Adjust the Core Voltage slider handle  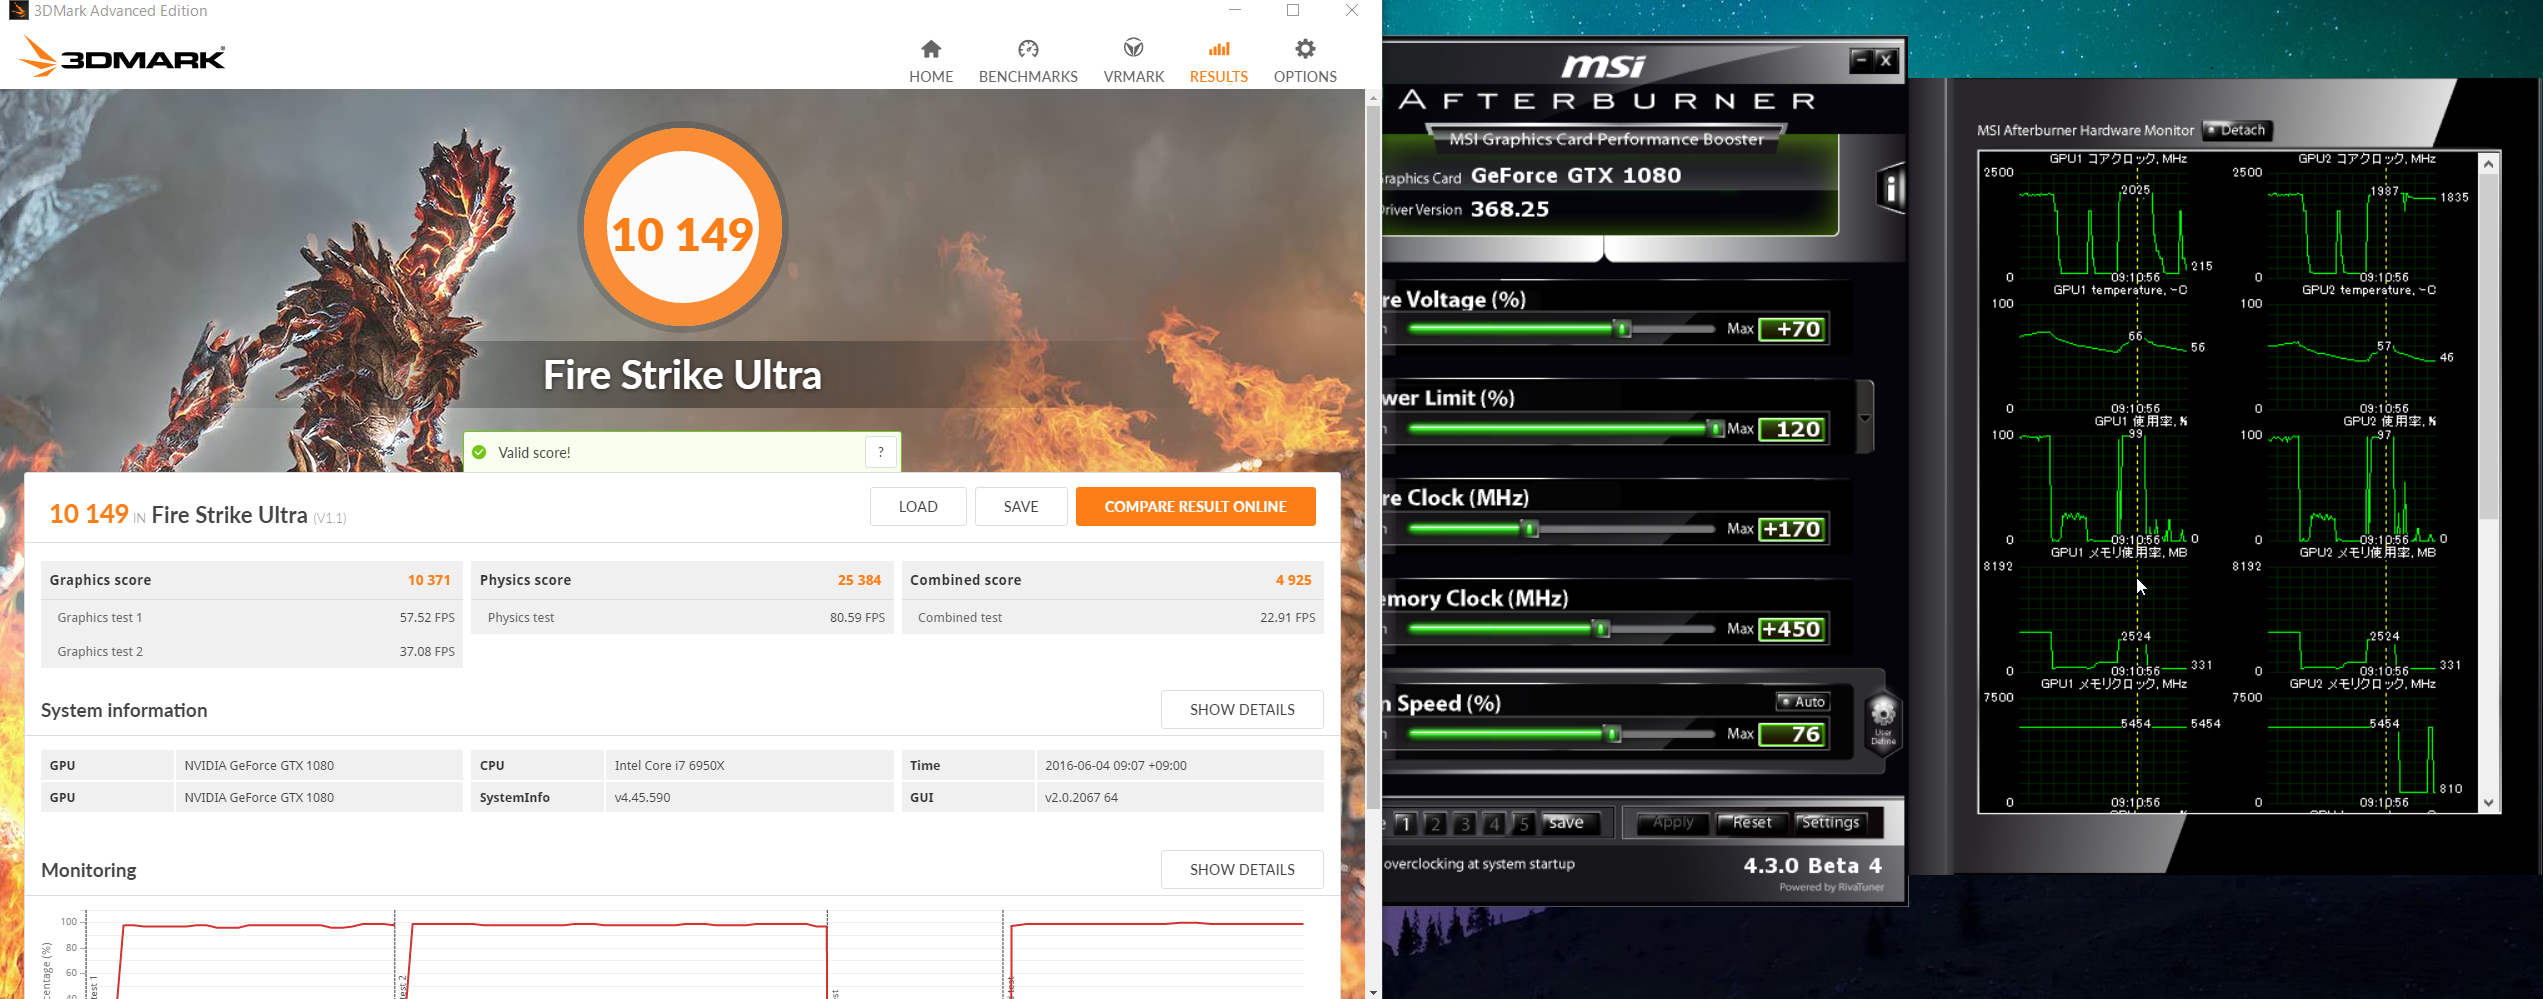tap(1623, 329)
